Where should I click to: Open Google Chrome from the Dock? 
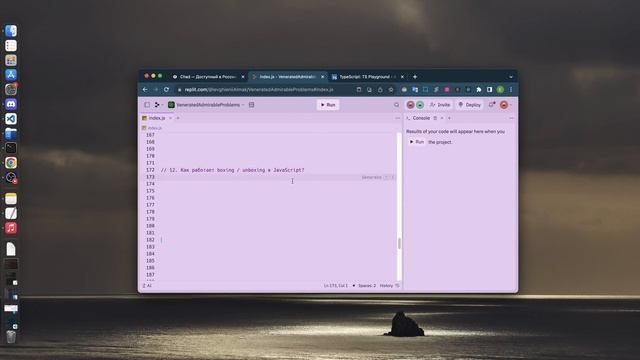[x=11, y=162]
